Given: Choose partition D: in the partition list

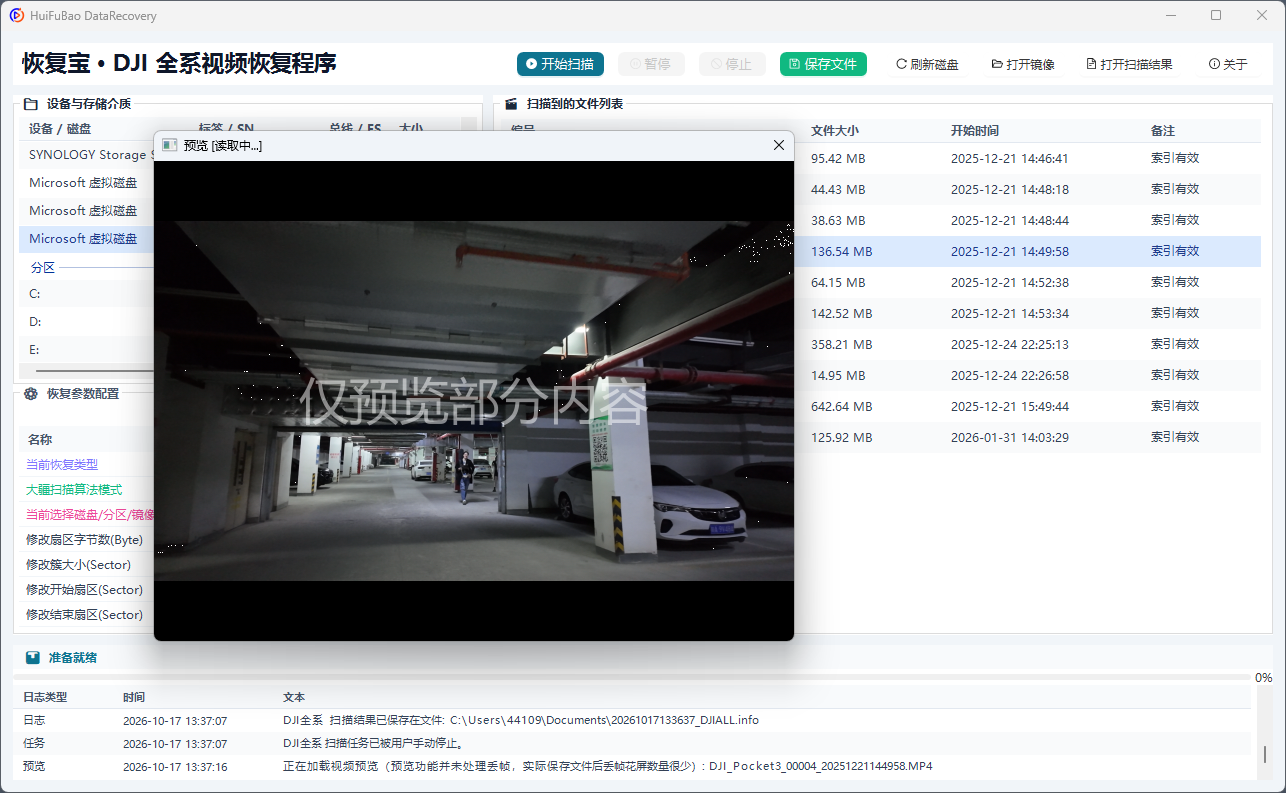Looking at the screenshot, I should 86,322.
